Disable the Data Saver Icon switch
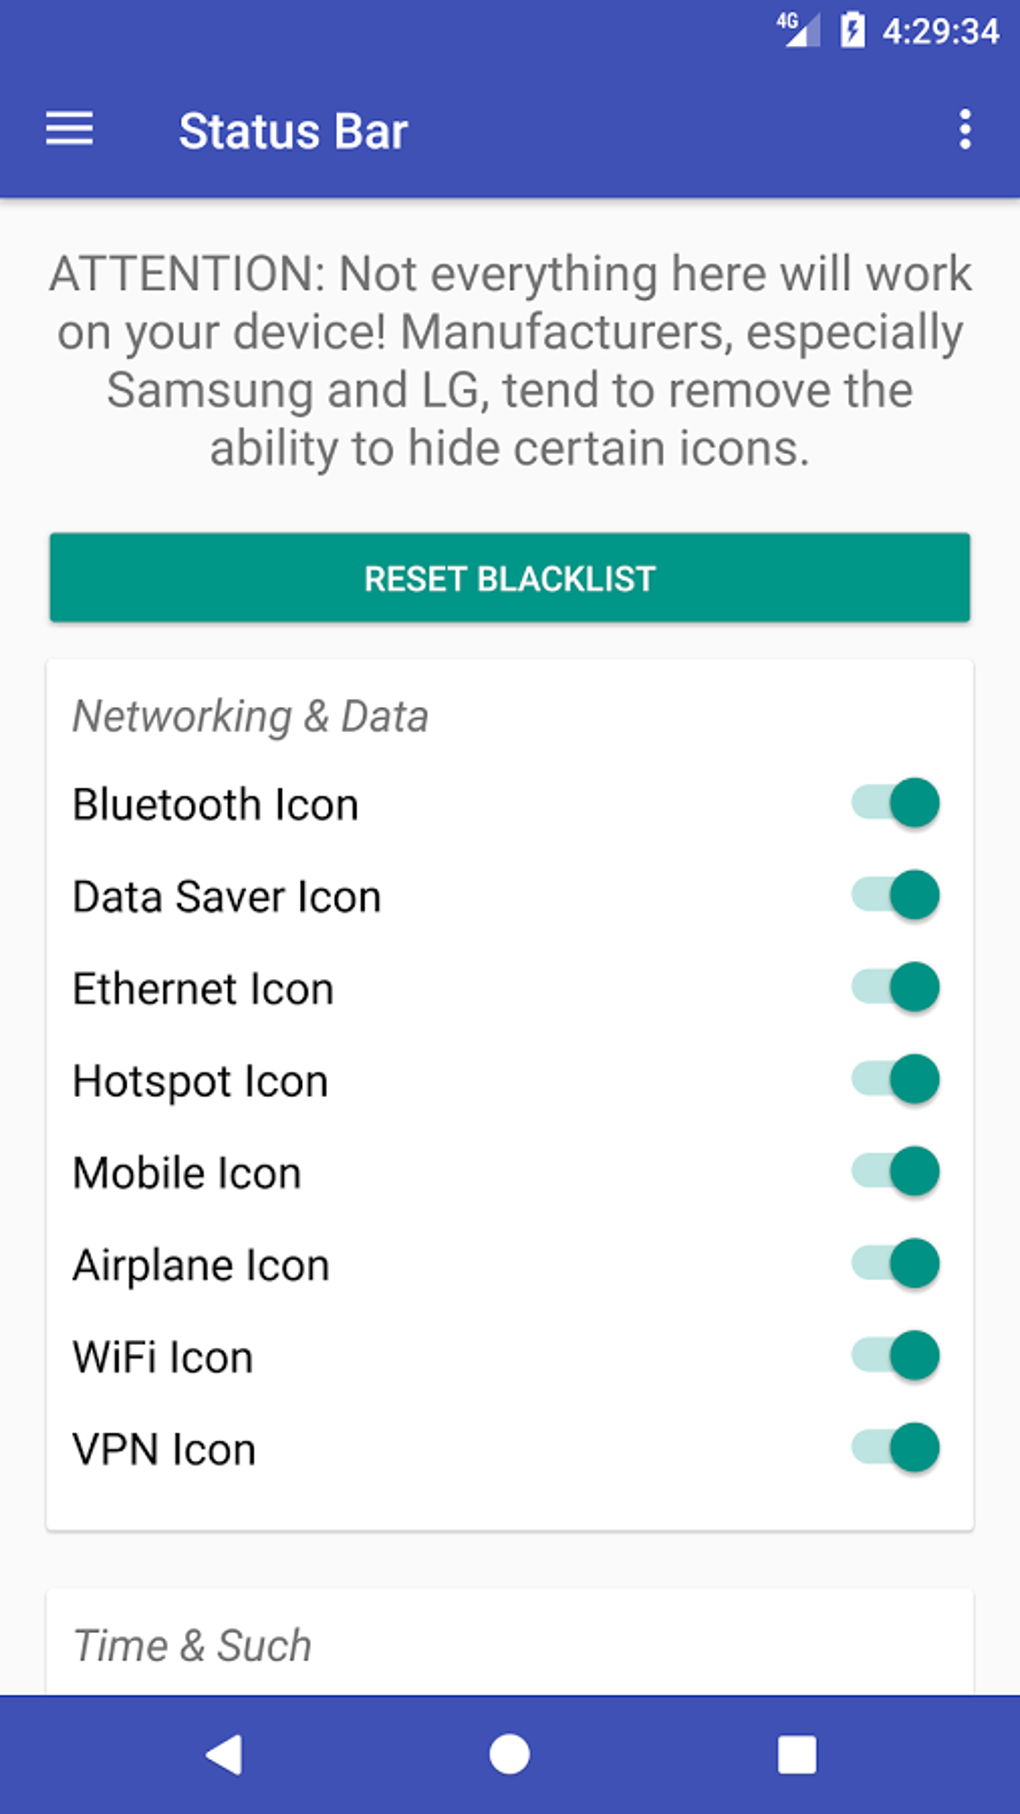The image size is (1020, 1814). pos(895,895)
